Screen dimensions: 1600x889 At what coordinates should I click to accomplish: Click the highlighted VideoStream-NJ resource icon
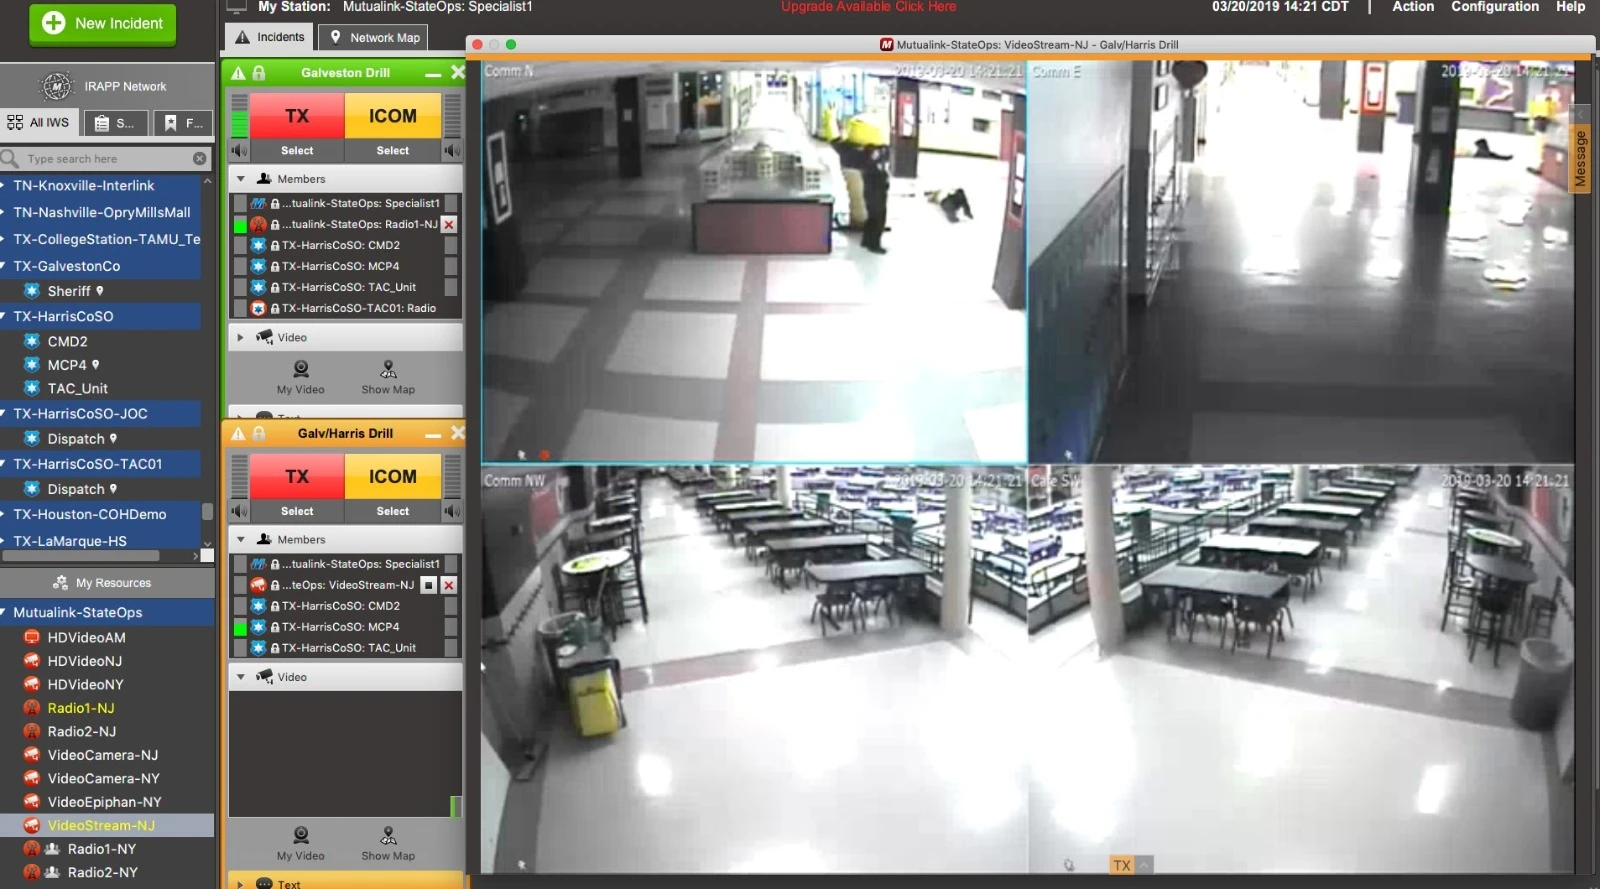coord(32,826)
